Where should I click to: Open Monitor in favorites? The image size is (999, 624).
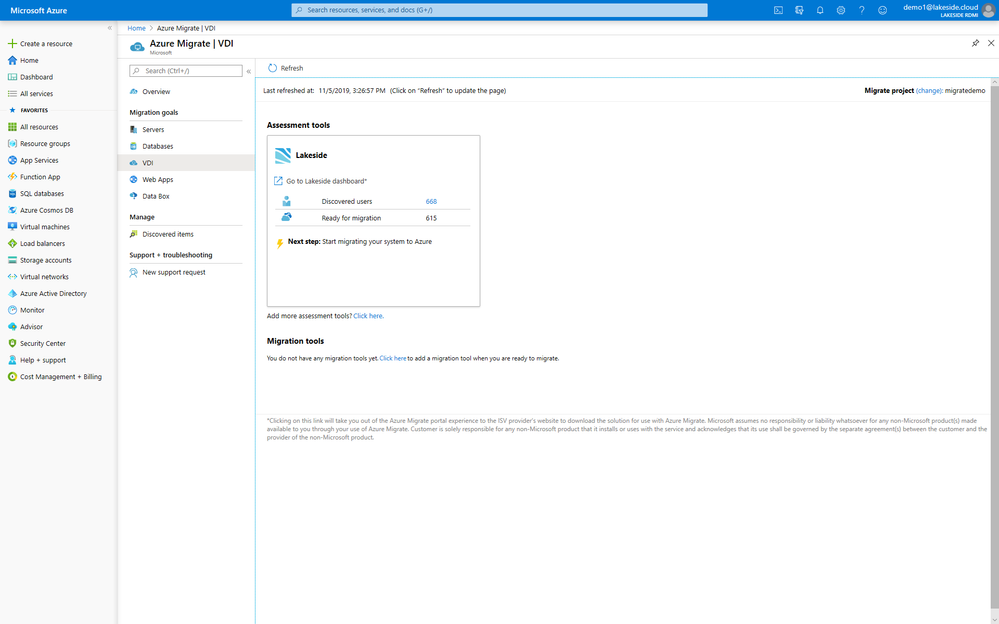(x=32, y=310)
